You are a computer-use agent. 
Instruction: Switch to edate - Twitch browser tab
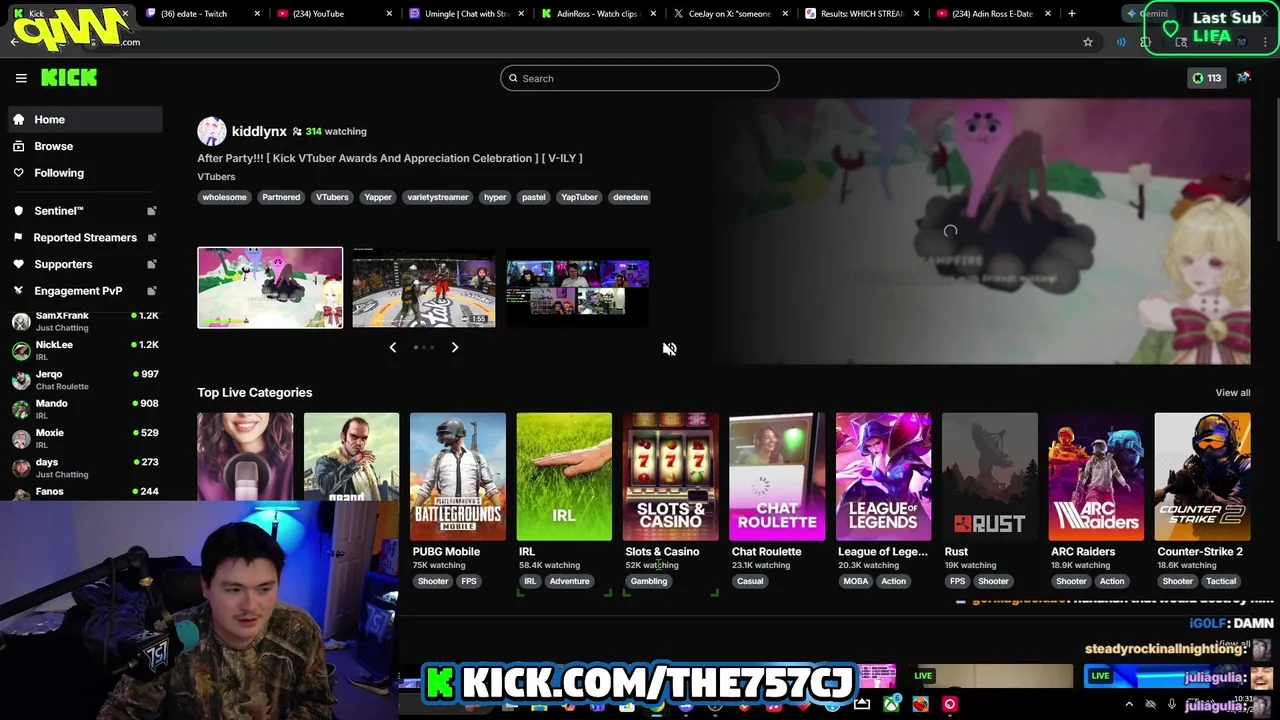[x=203, y=14]
